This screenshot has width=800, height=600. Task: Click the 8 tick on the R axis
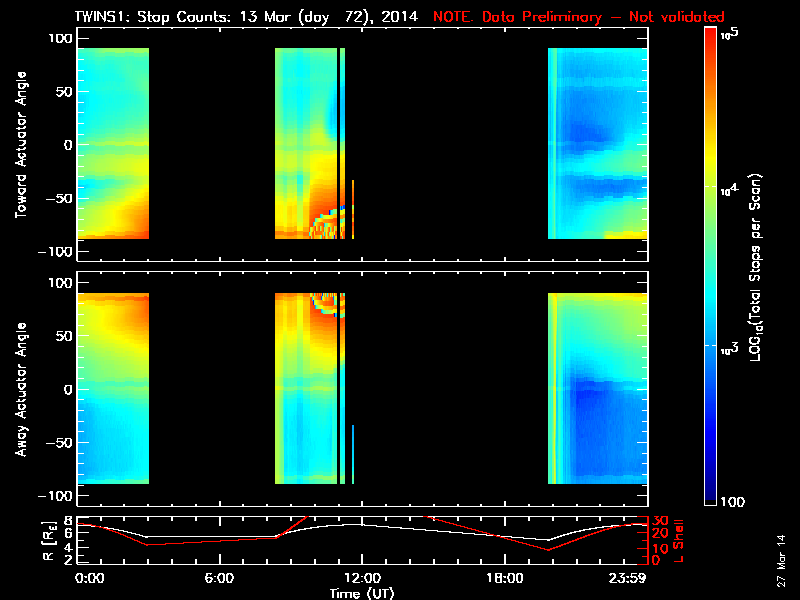[67, 520]
